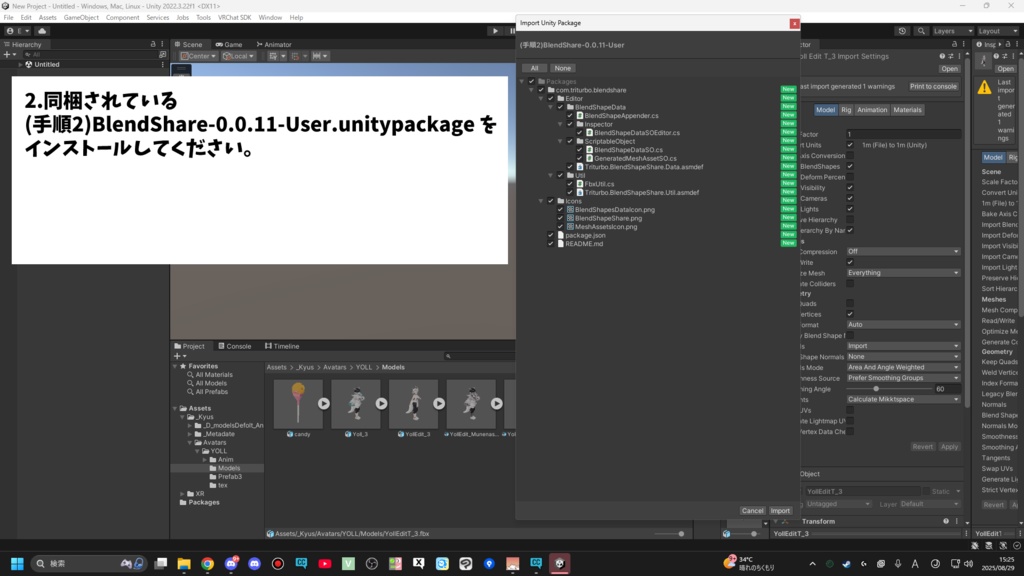Click the All selection button
This screenshot has width=1024, height=576.
[534, 68]
